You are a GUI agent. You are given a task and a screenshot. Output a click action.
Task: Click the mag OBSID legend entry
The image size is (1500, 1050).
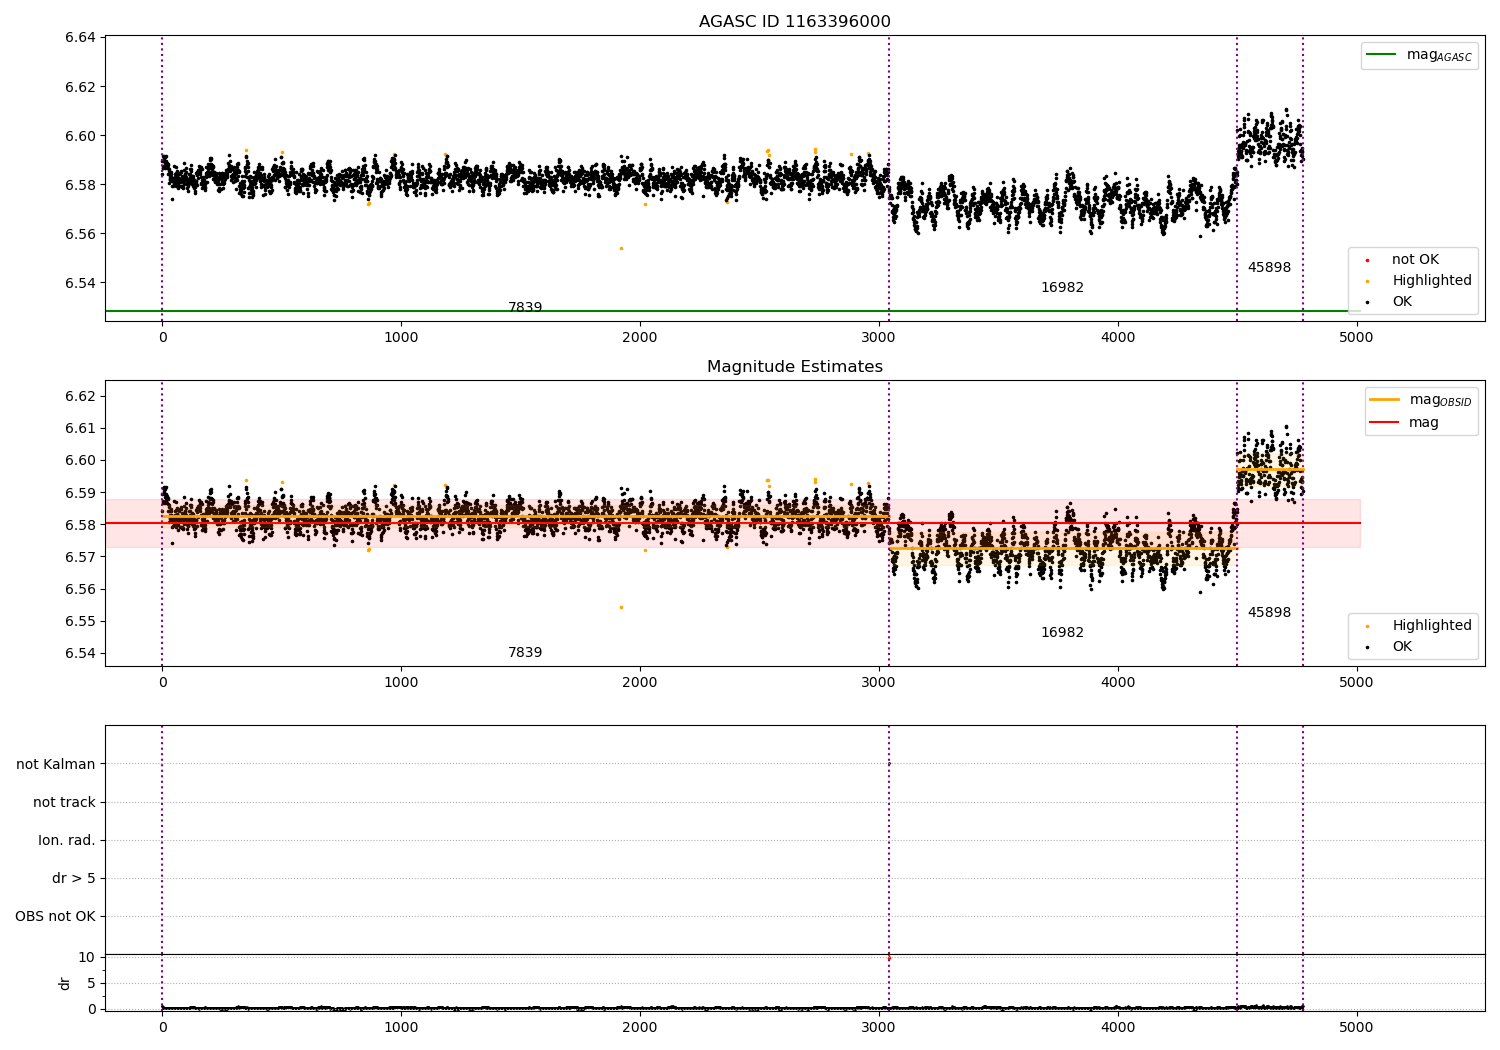pos(1421,400)
